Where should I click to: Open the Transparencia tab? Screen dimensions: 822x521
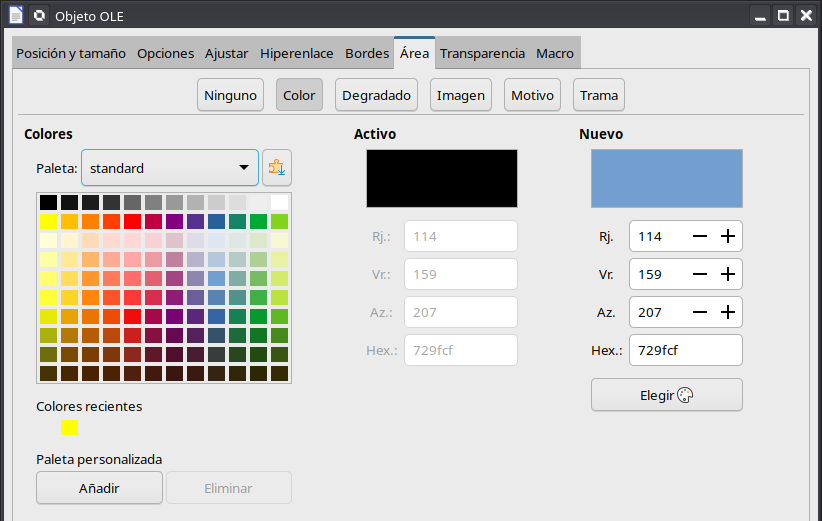pos(482,53)
